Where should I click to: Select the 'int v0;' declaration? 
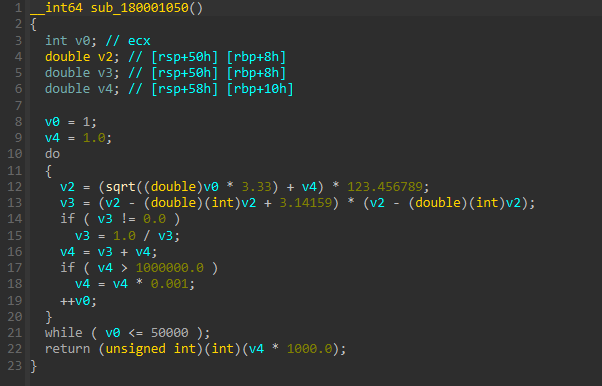pyautogui.click(x=71, y=40)
